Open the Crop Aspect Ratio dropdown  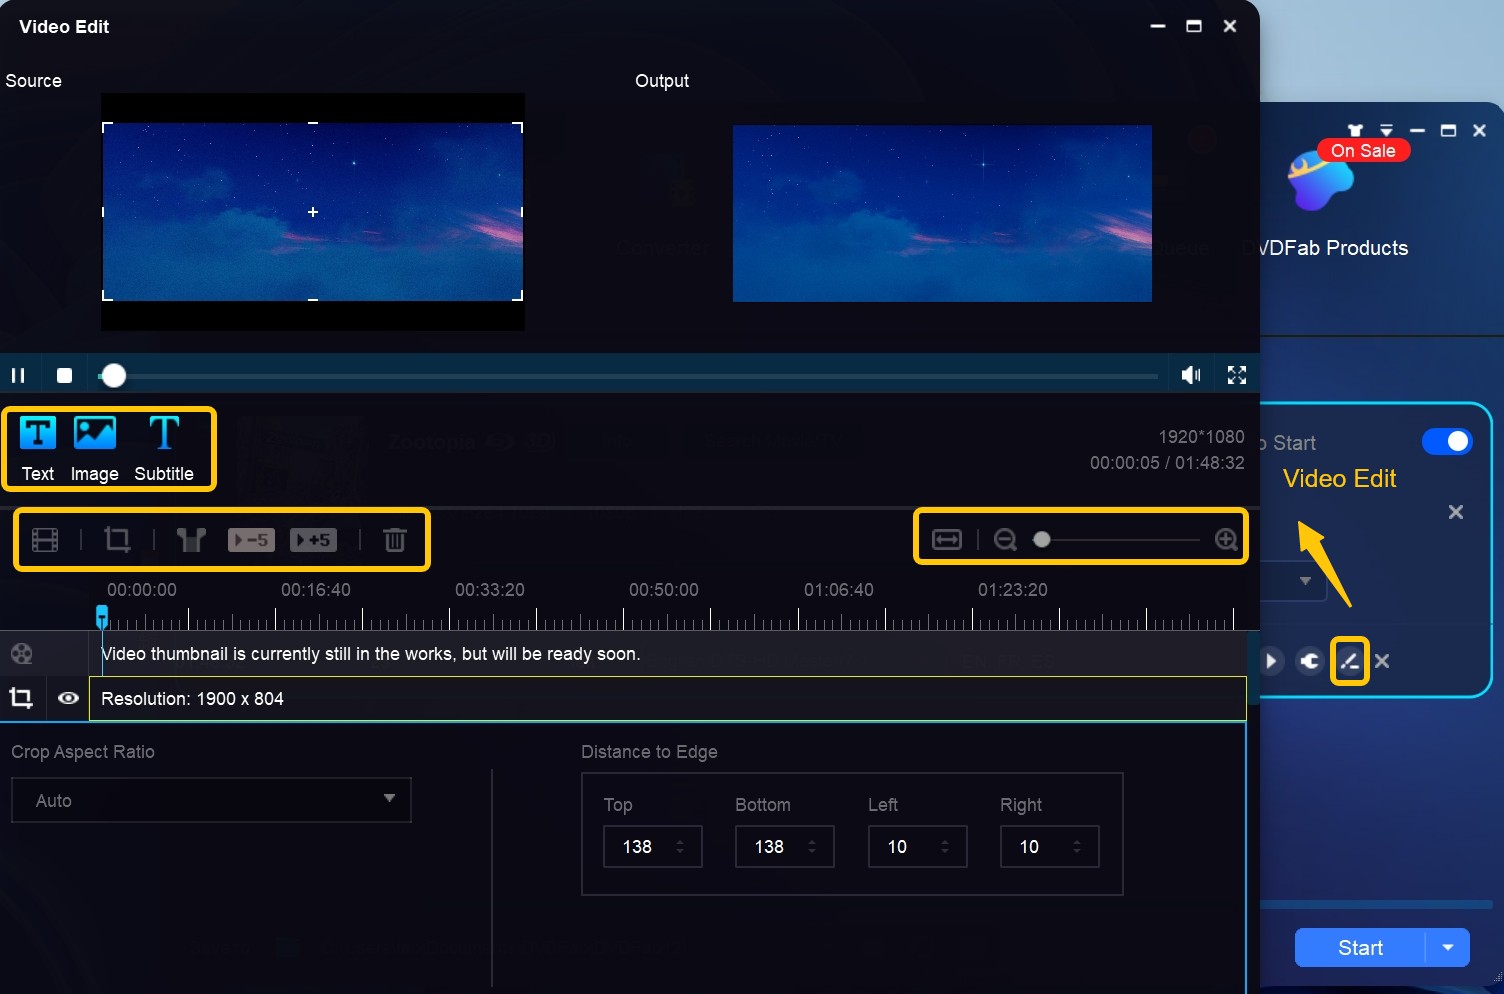[x=210, y=800]
